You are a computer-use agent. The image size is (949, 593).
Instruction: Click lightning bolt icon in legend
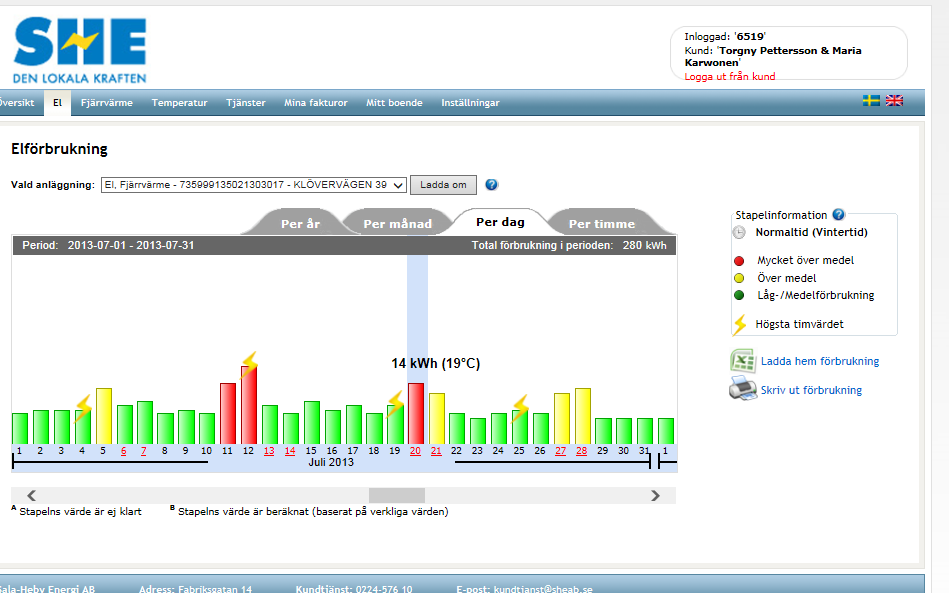coord(740,324)
